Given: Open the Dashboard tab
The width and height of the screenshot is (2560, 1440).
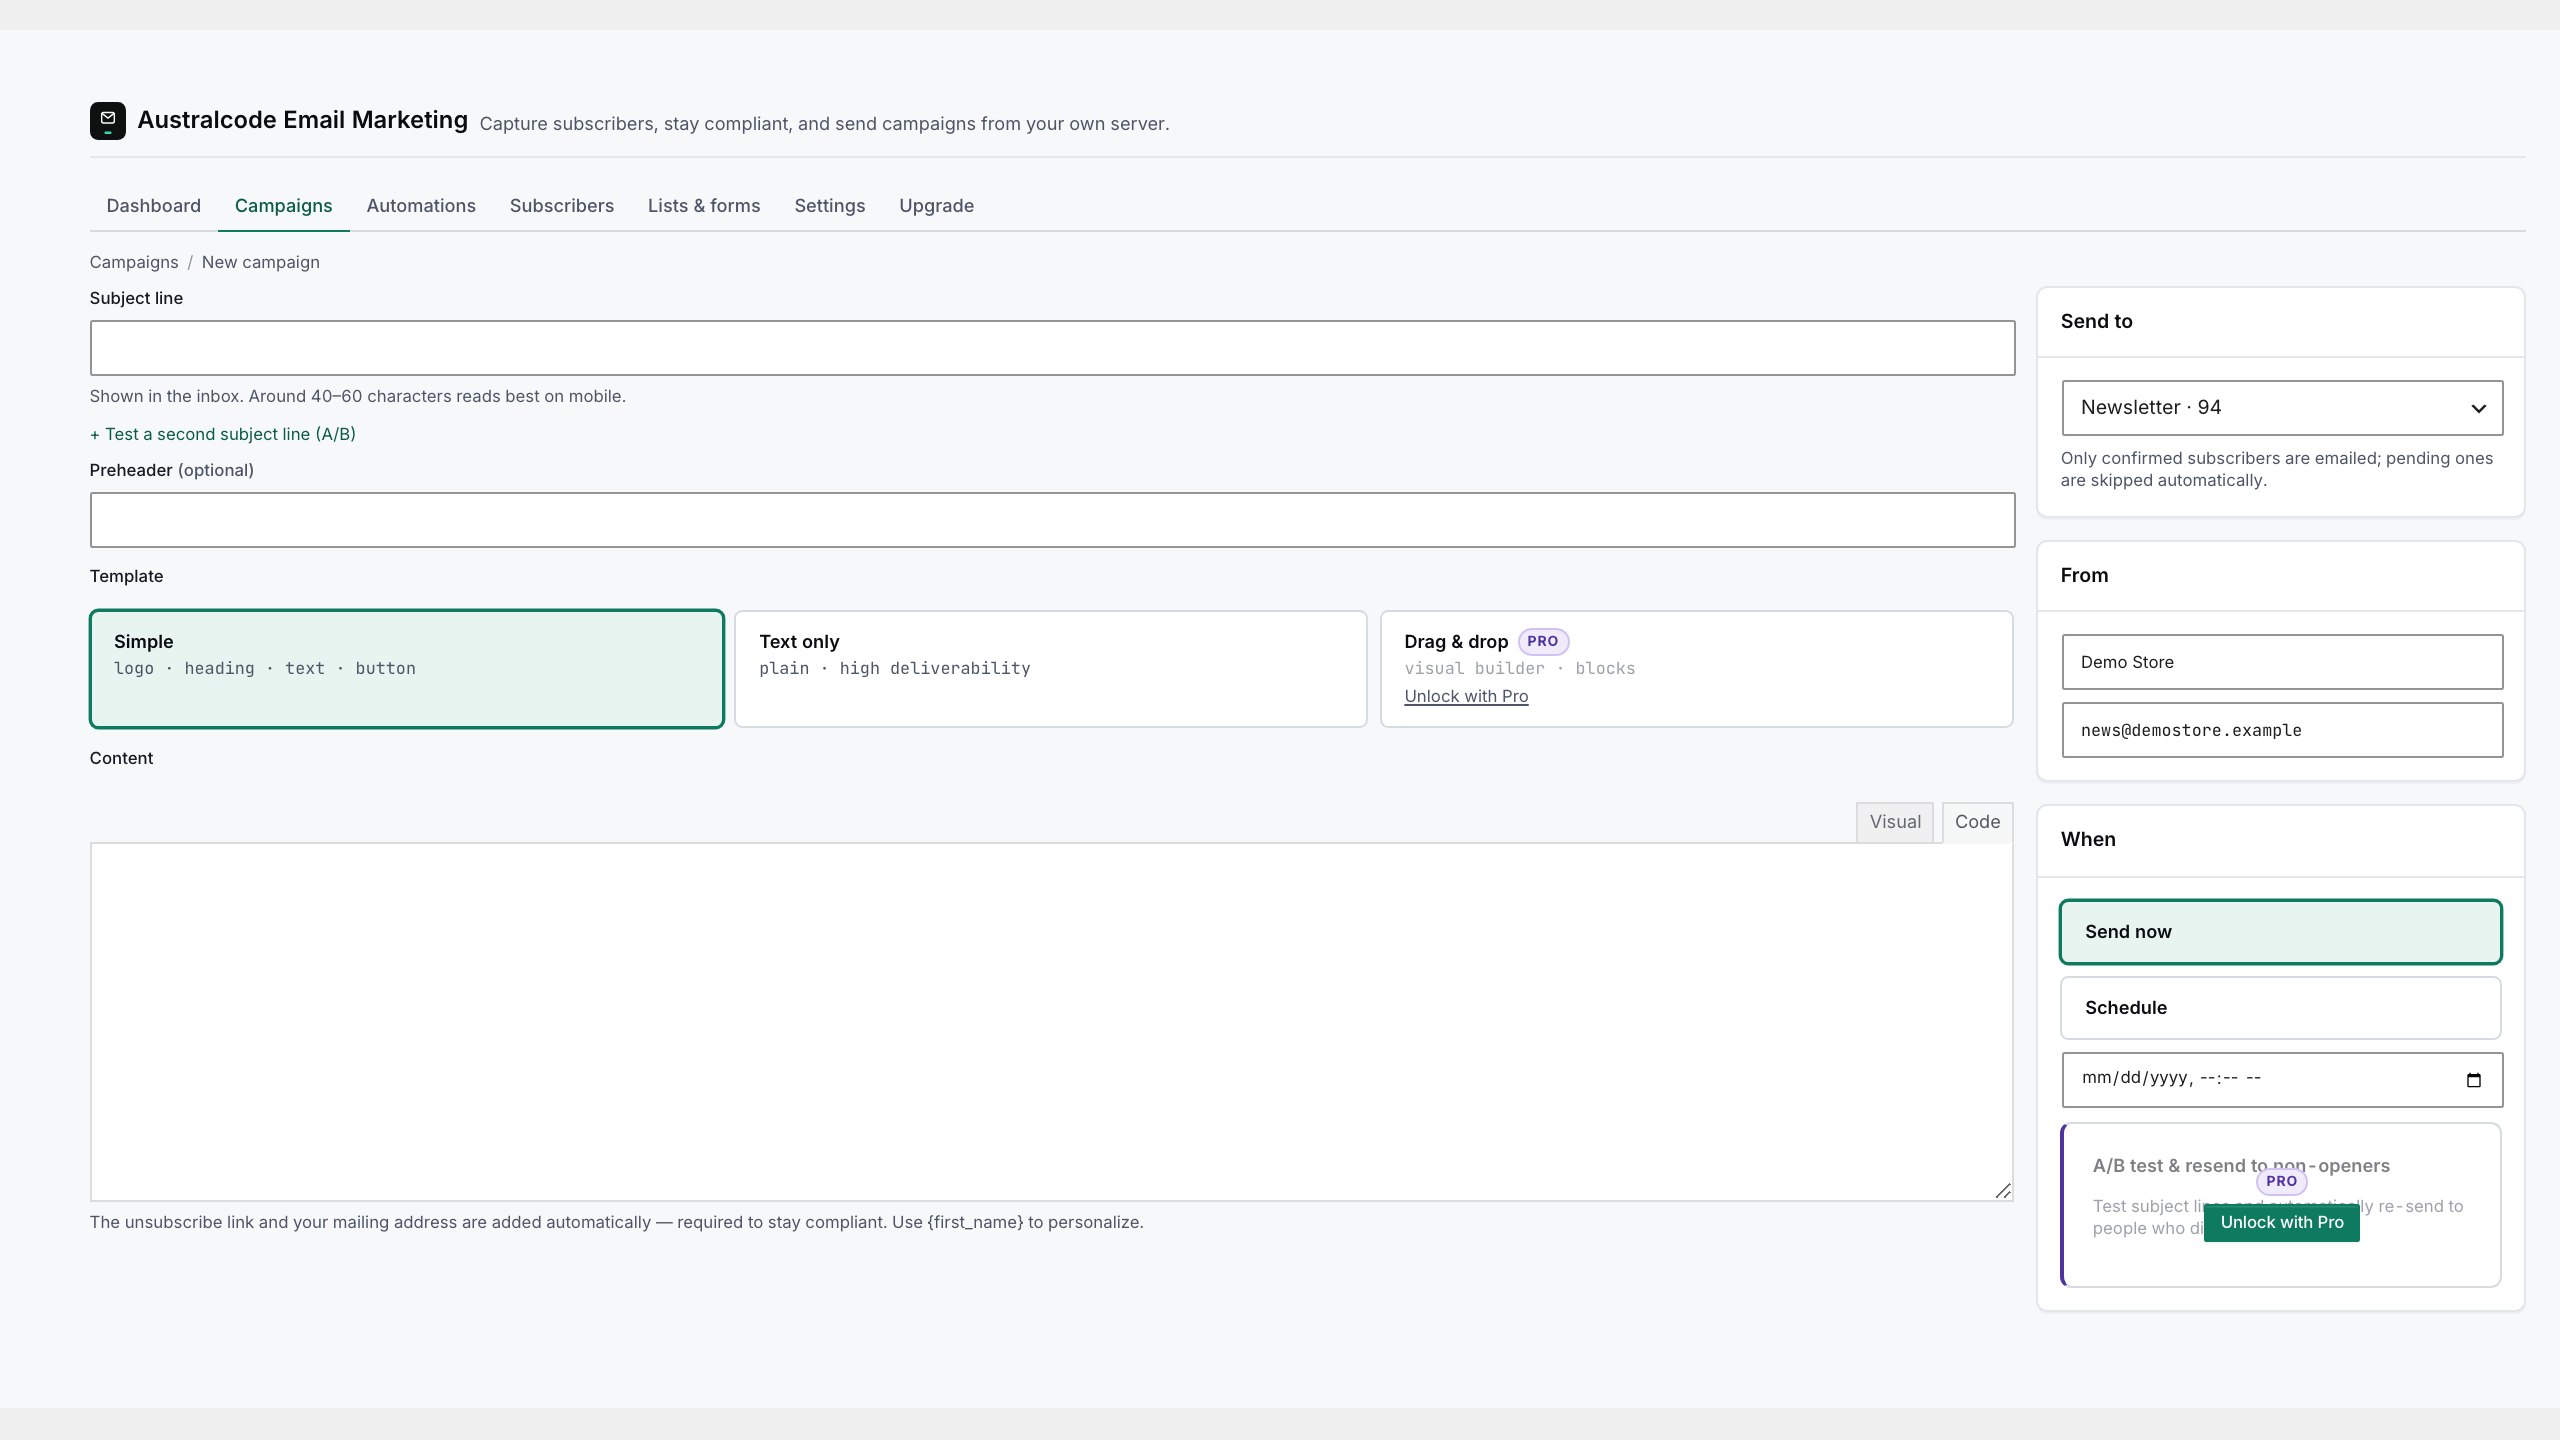Looking at the screenshot, I should pyautogui.click(x=153, y=205).
